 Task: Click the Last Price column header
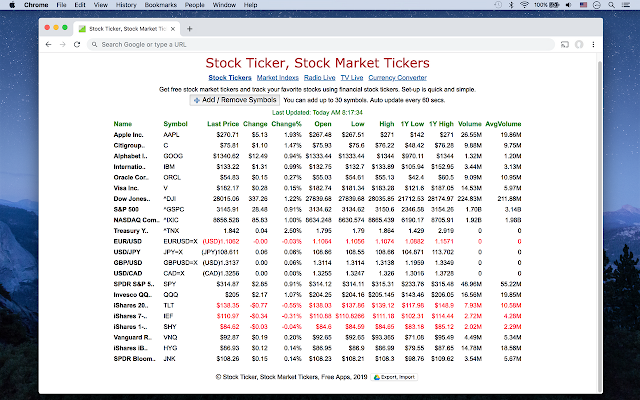tap(223, 124)
